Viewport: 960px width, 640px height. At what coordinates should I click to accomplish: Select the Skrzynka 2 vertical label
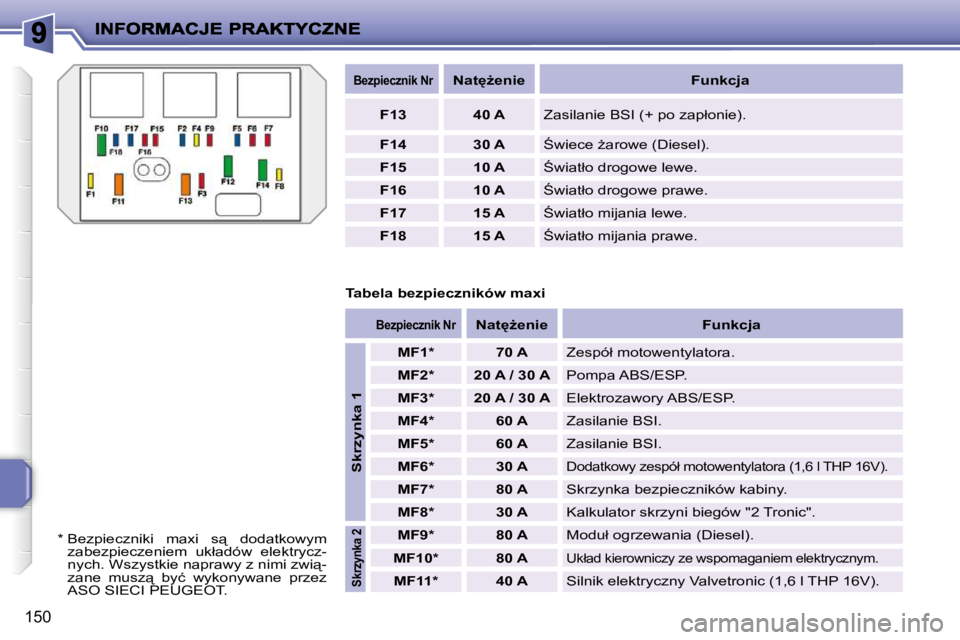356,558
